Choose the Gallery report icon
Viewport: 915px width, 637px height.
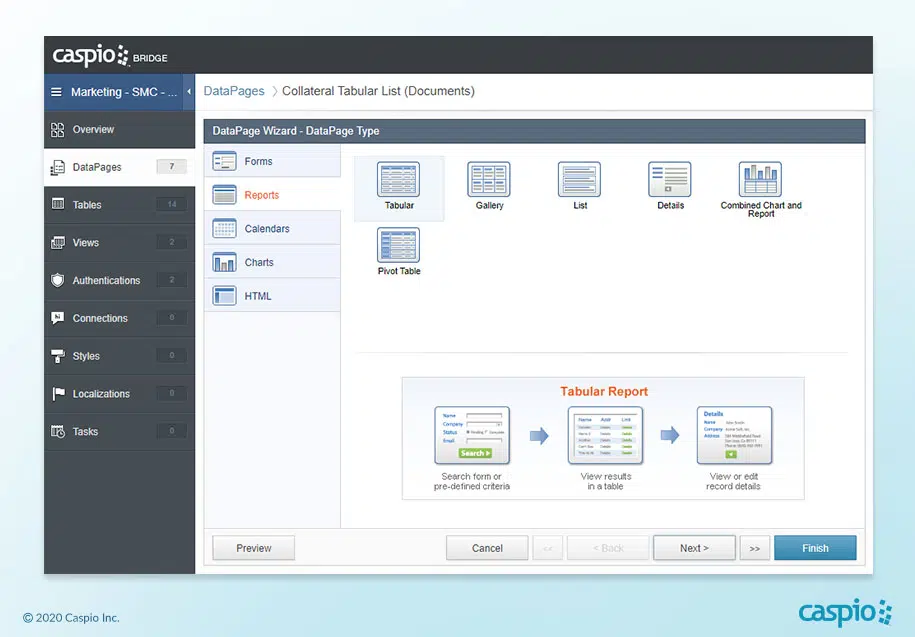coord(489,179)
